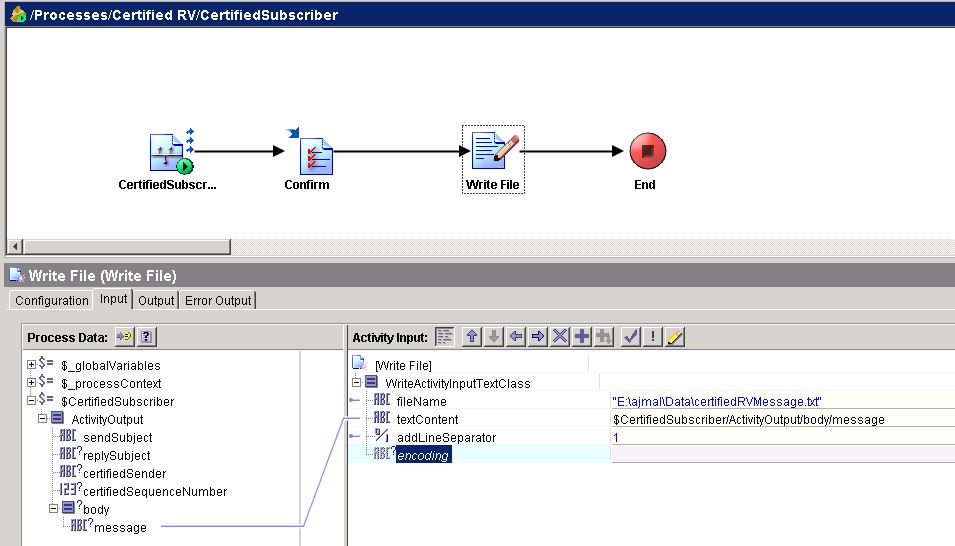
Task: Click the Insert plus button in Activity Input
Action: tap(582, 336)
